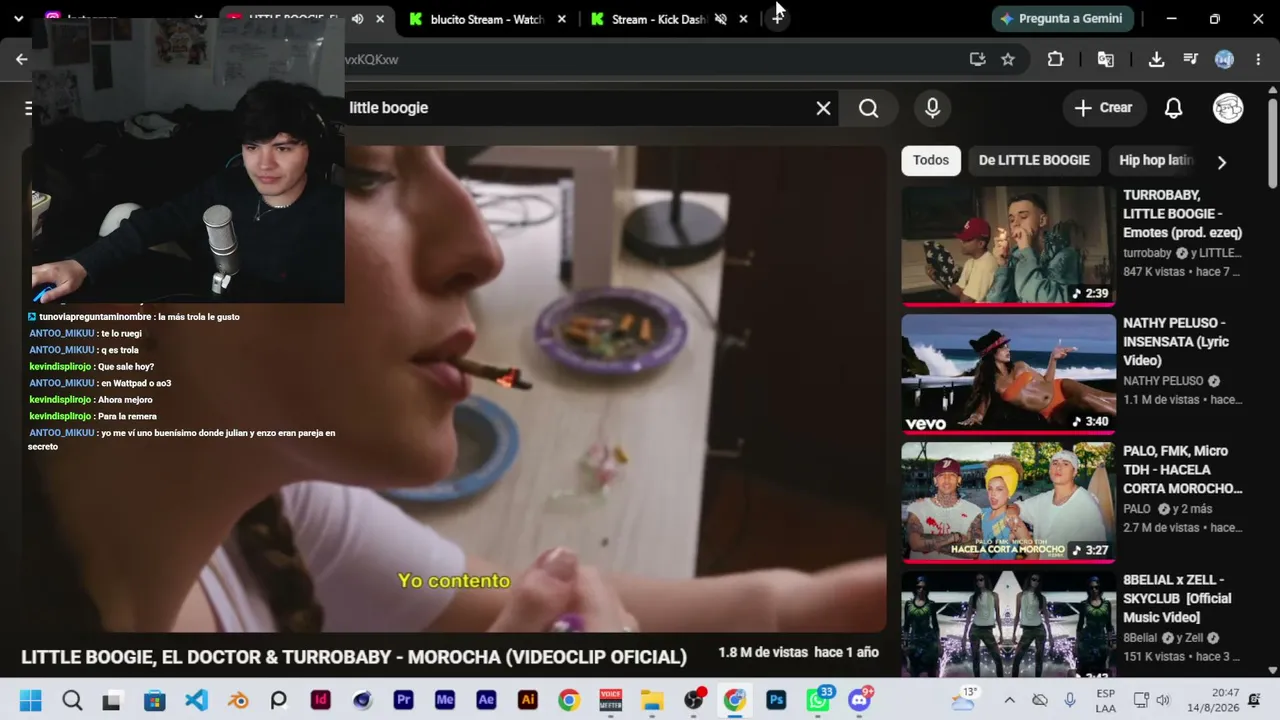1280x720 pixels.
Task: Click the 'PALO, FMK, Micro TDH' video title
Action: 1183,470
